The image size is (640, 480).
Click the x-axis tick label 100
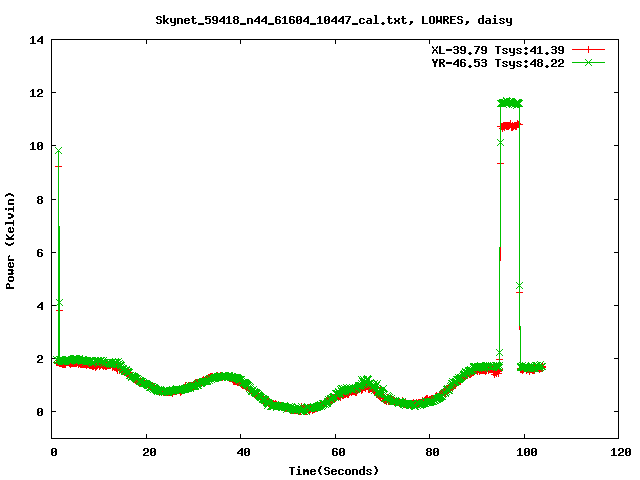[527, 452]
